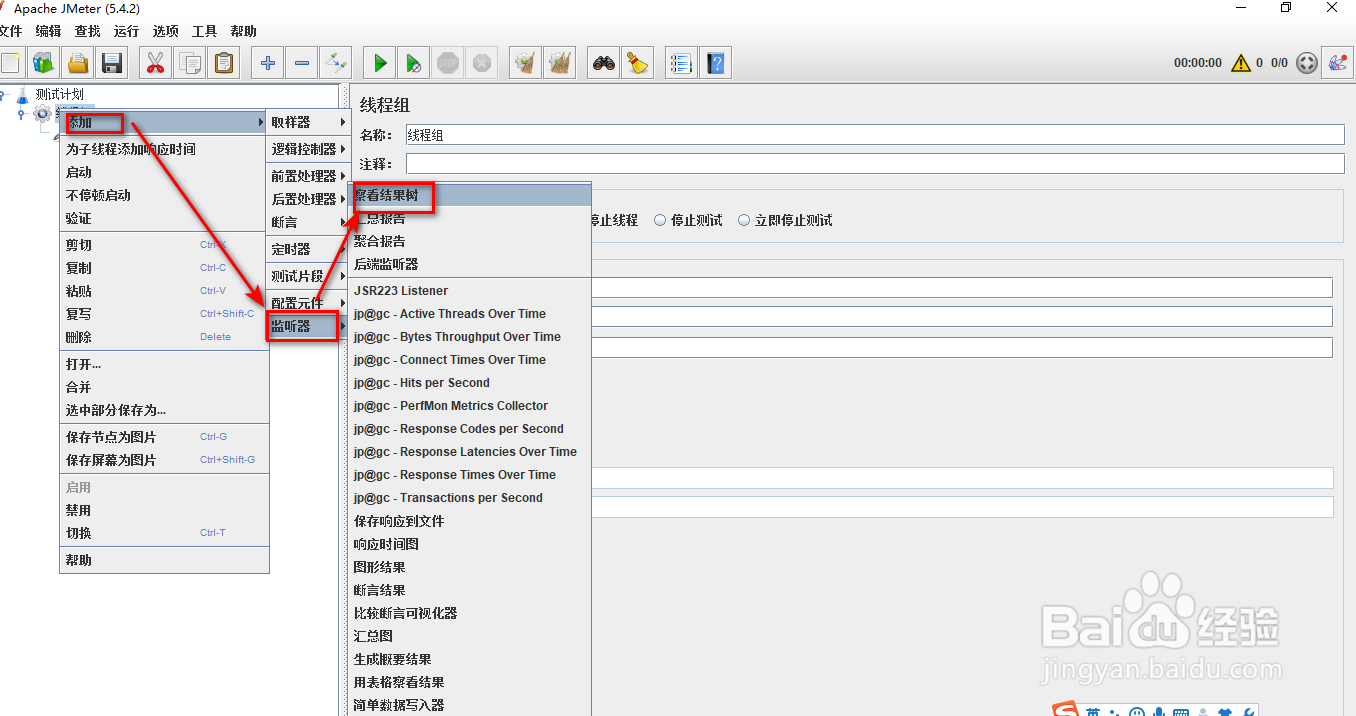Click the Stop sign icon
The width and height of the screenshot is (1356, 716).
[447, 63]
